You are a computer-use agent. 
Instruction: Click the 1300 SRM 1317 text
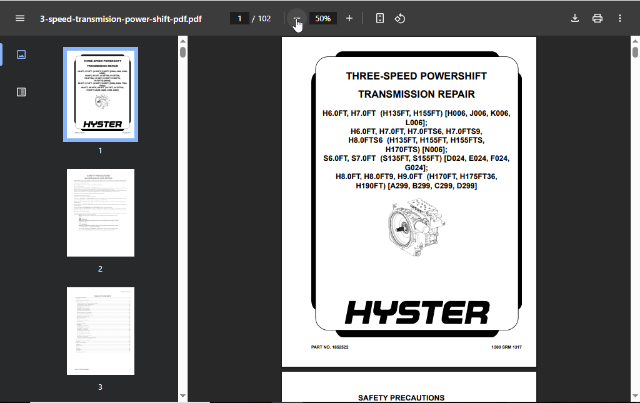pos(506,347)
